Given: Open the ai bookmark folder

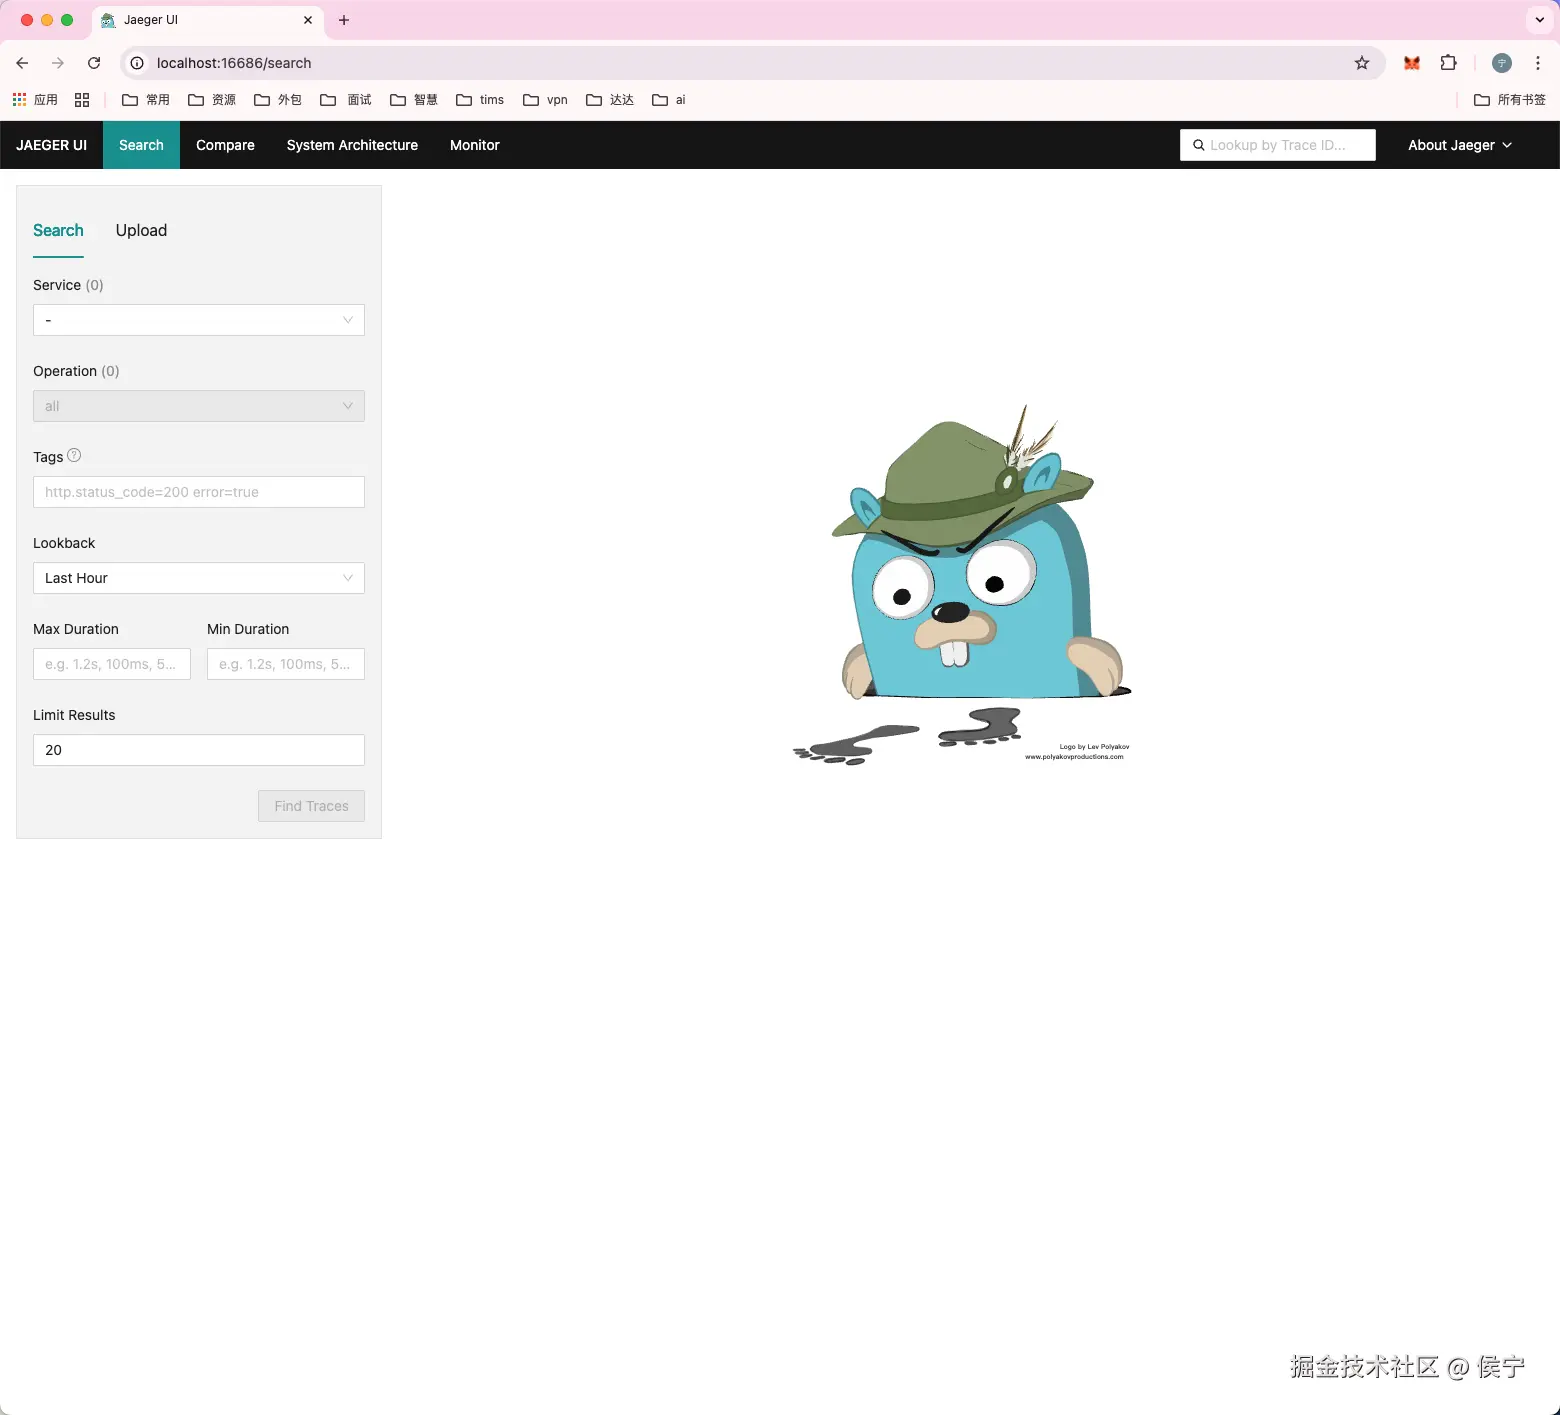Looking at the screenshot, I should (x=669, y=100).
